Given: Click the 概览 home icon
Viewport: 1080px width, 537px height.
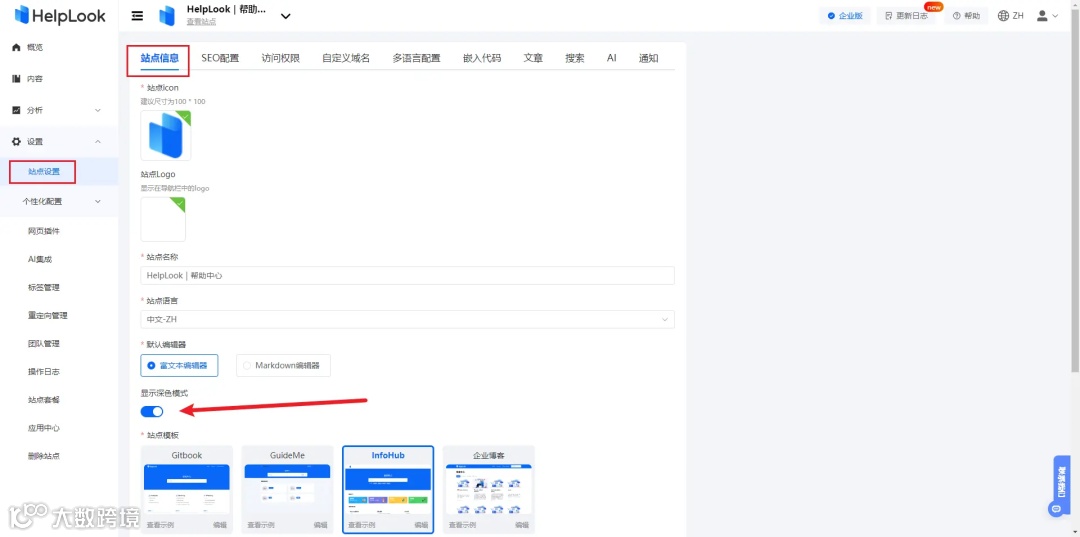Looking at the screenshot, I should click(17, 48).
